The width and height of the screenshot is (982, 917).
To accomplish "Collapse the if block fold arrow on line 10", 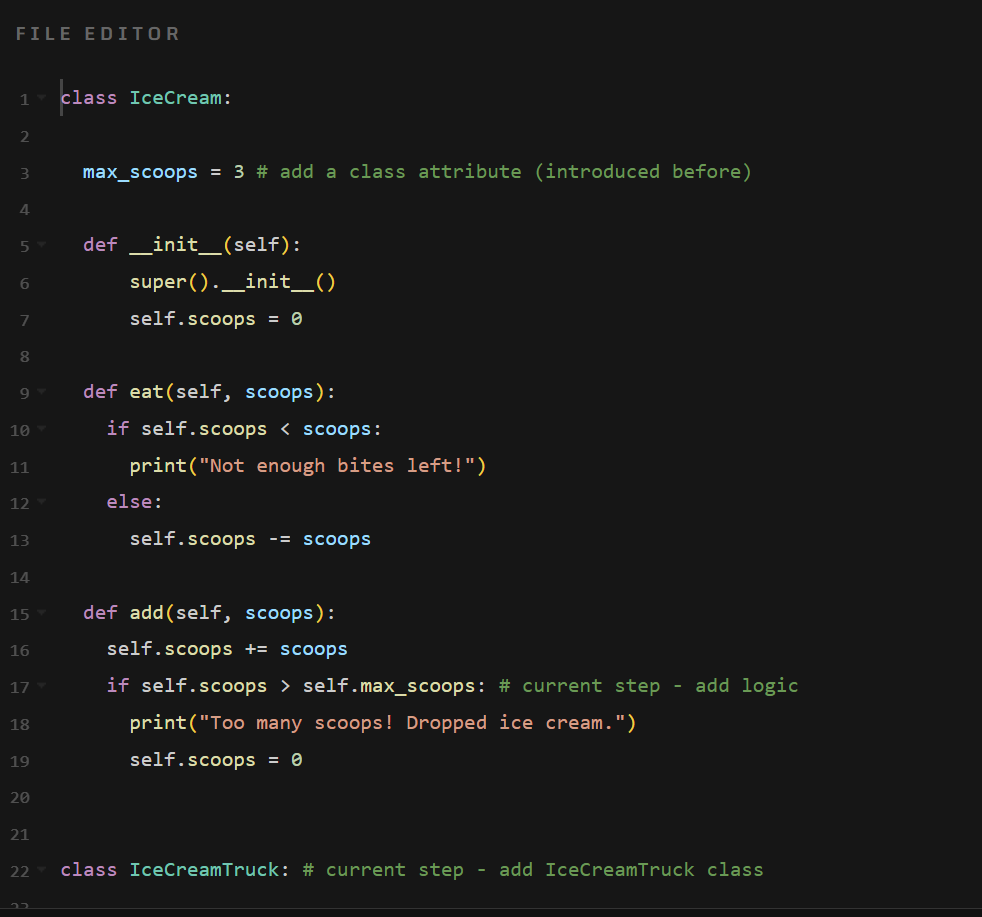I will 42,429.
